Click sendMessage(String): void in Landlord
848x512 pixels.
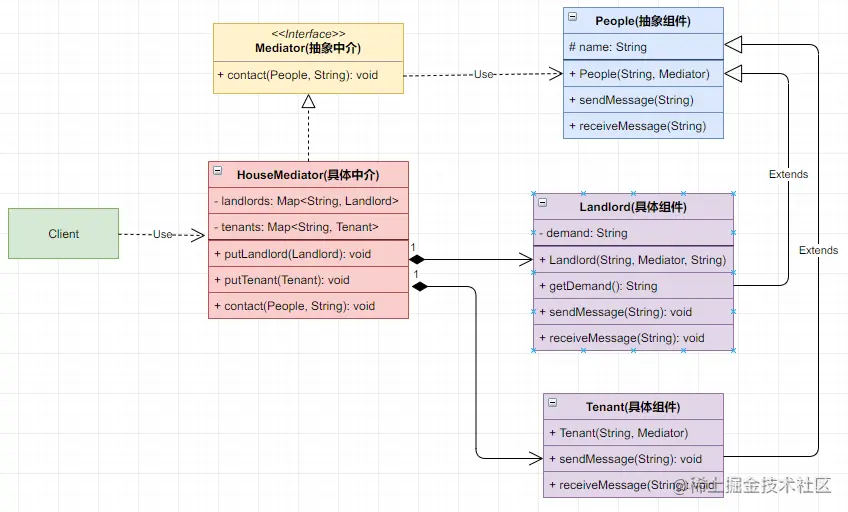(x=633, y=311)
